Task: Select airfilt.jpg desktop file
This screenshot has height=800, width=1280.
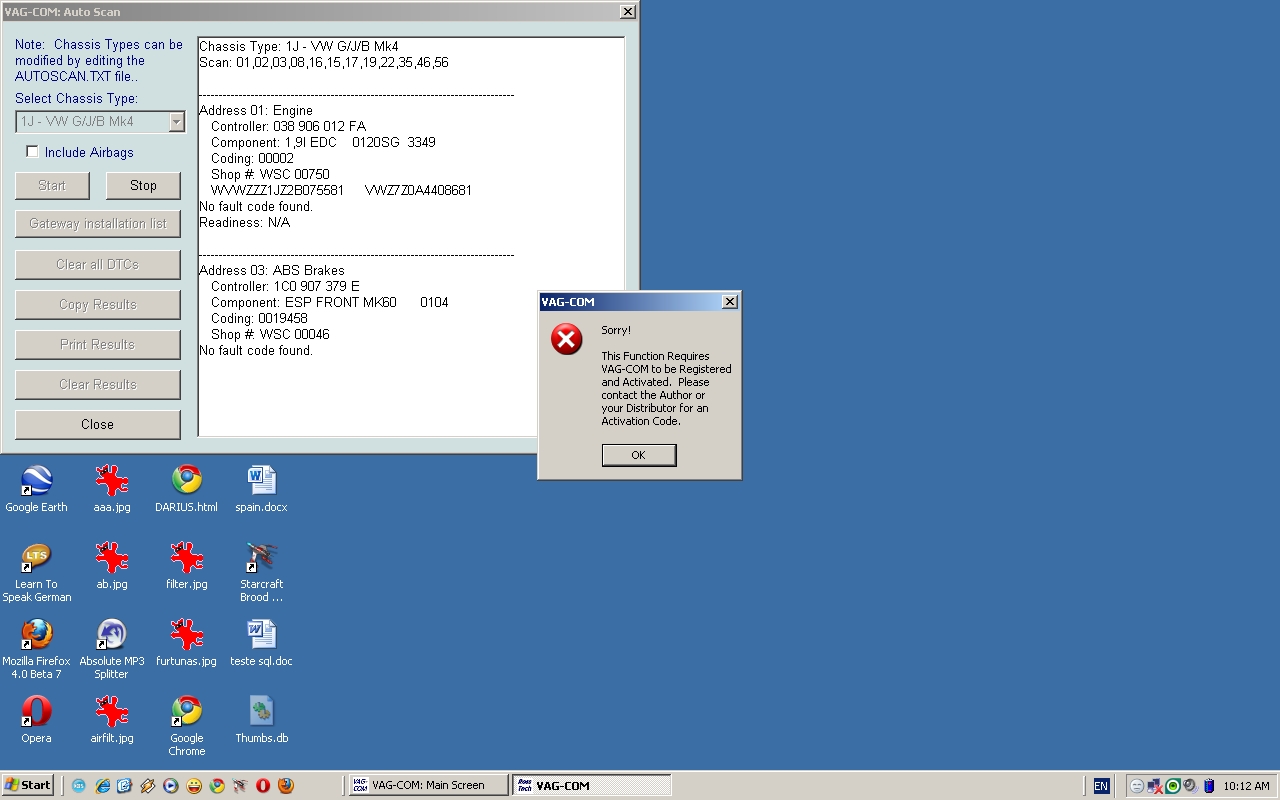Action: 112,720
